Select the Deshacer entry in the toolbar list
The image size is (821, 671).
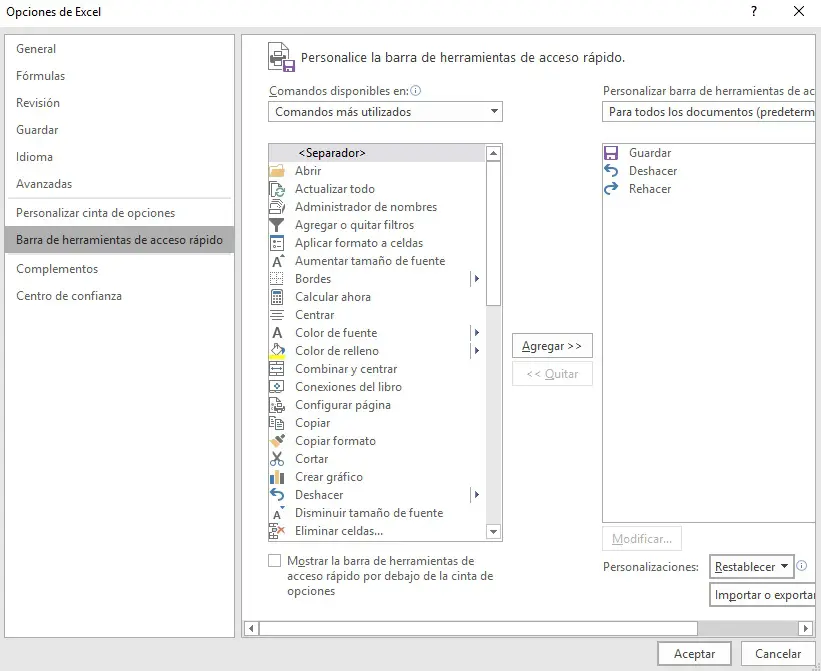tap(709, 171)
